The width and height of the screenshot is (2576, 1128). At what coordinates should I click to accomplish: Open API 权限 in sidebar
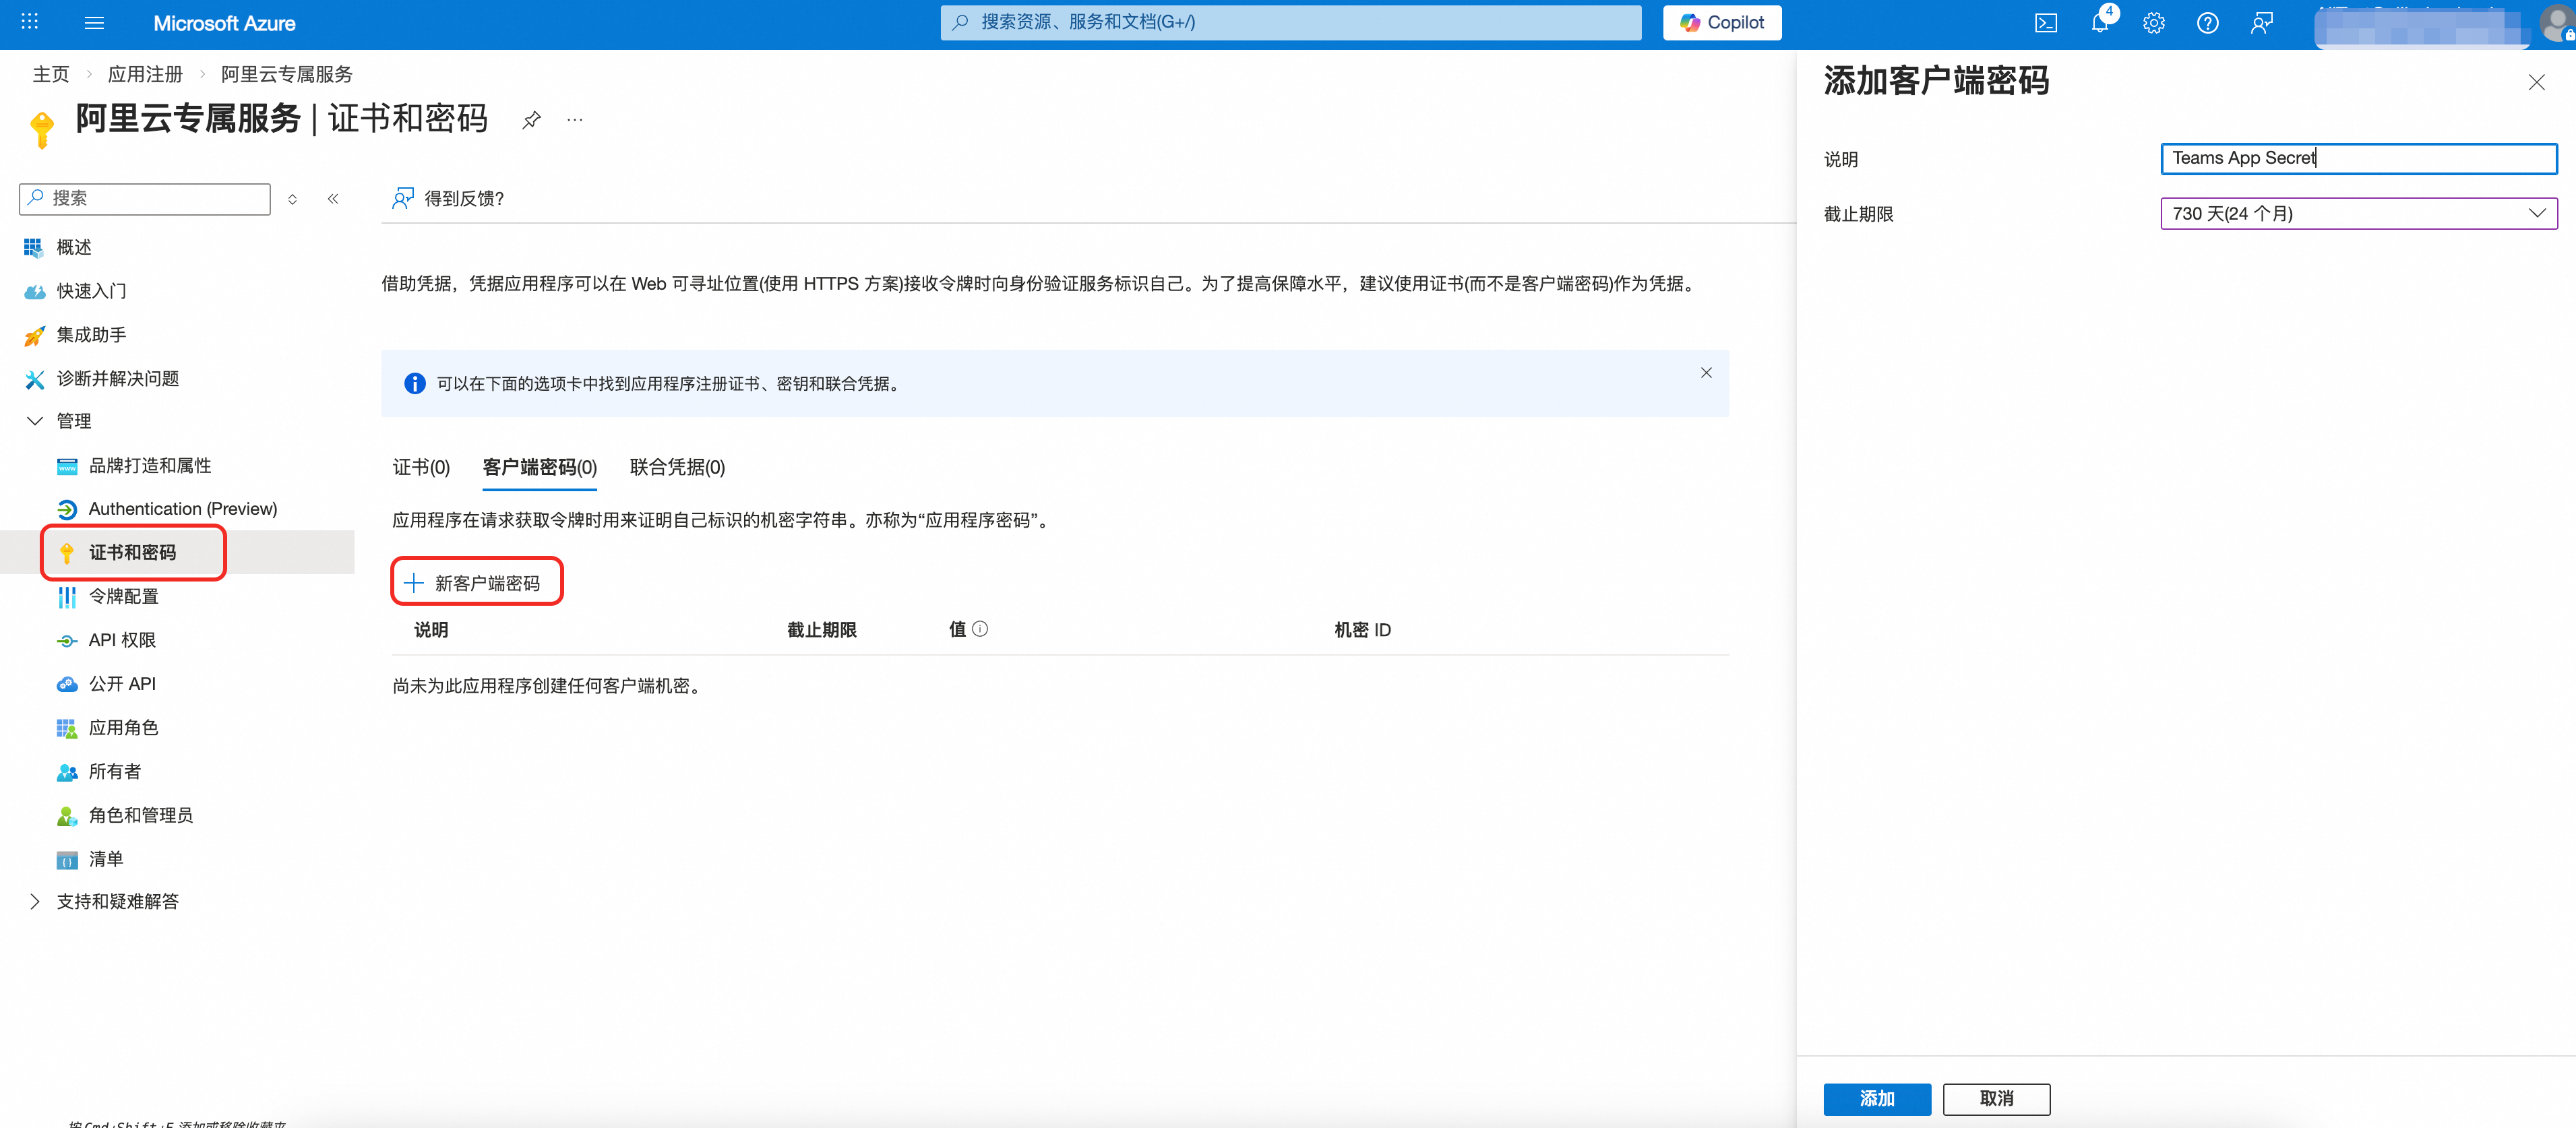point(122,640)
